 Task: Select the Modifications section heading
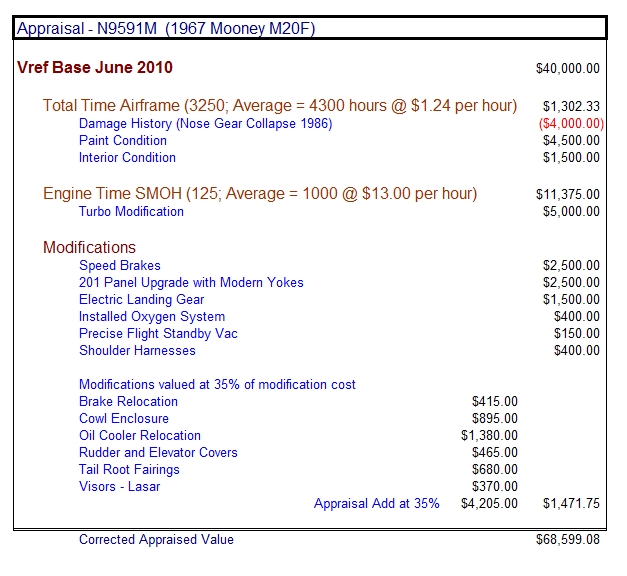pos(89,248)
